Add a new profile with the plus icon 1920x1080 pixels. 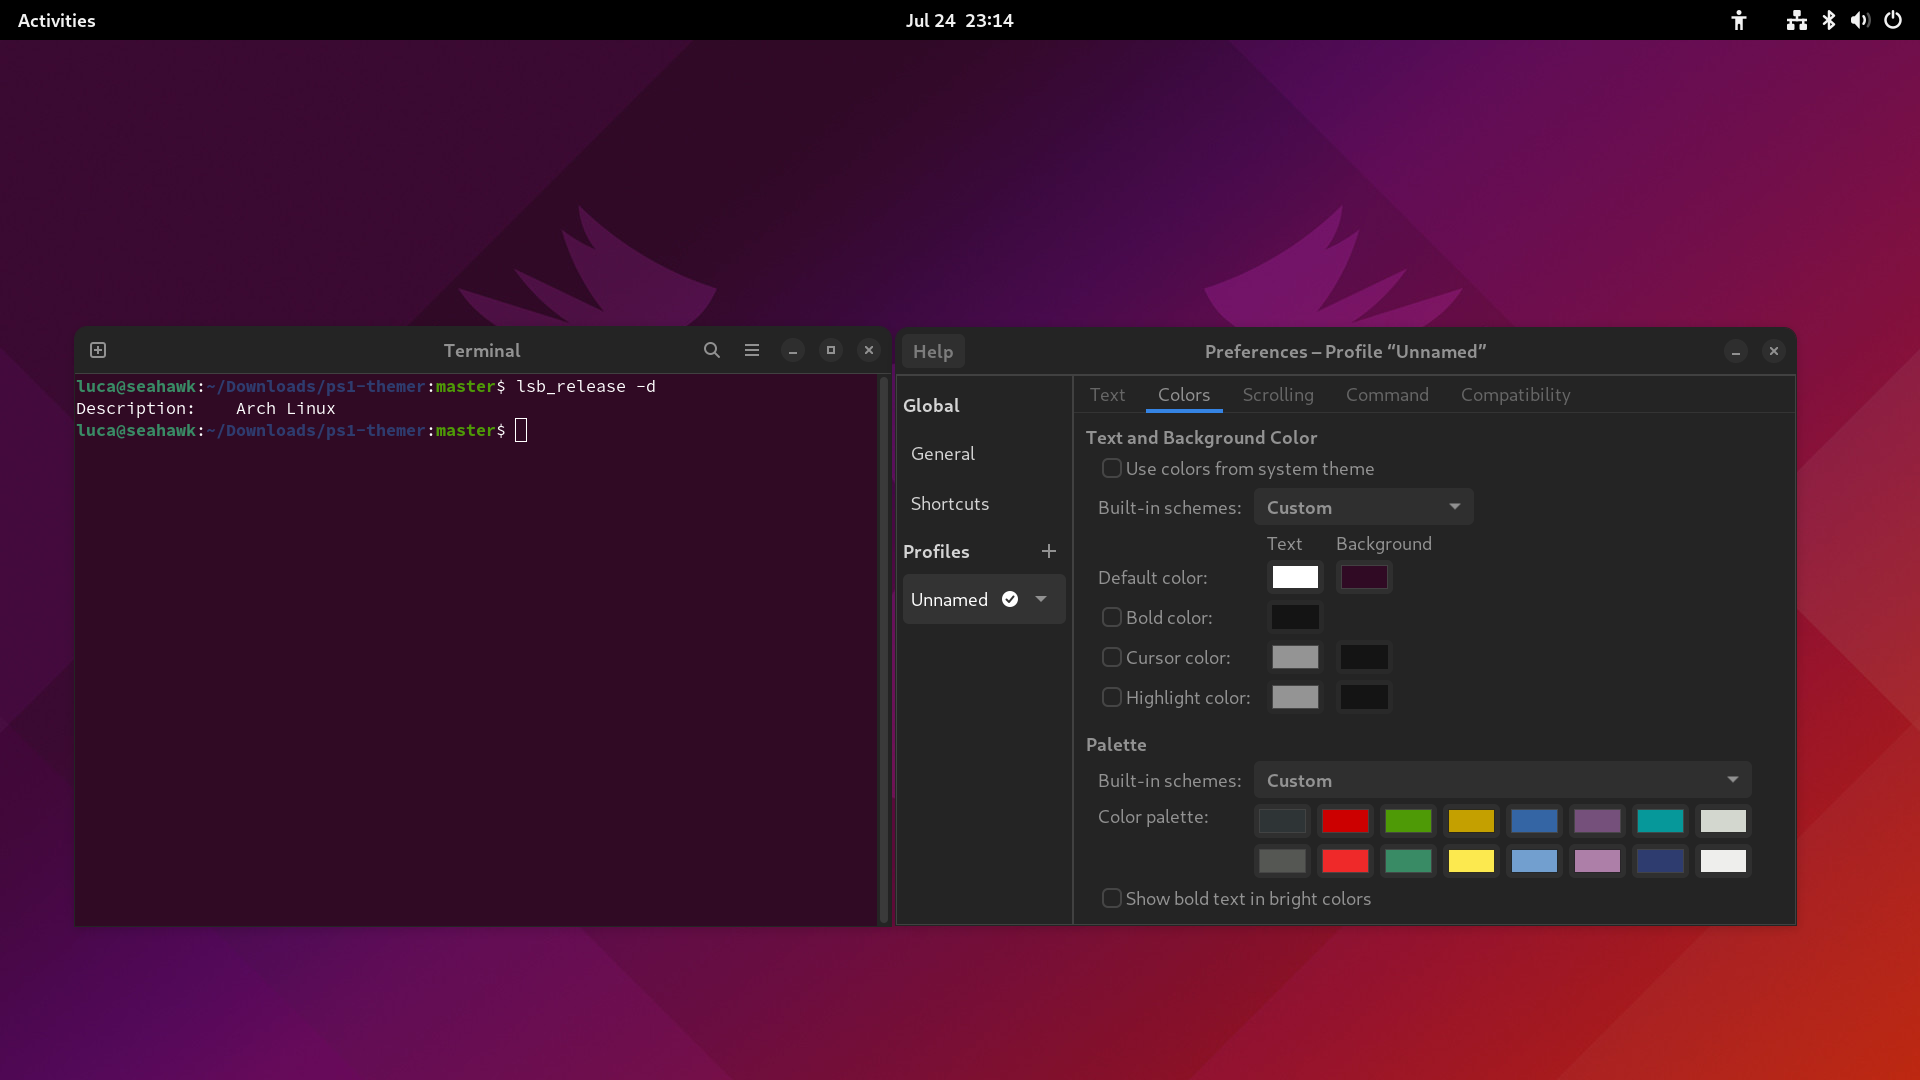click(x=1048, y=551)
